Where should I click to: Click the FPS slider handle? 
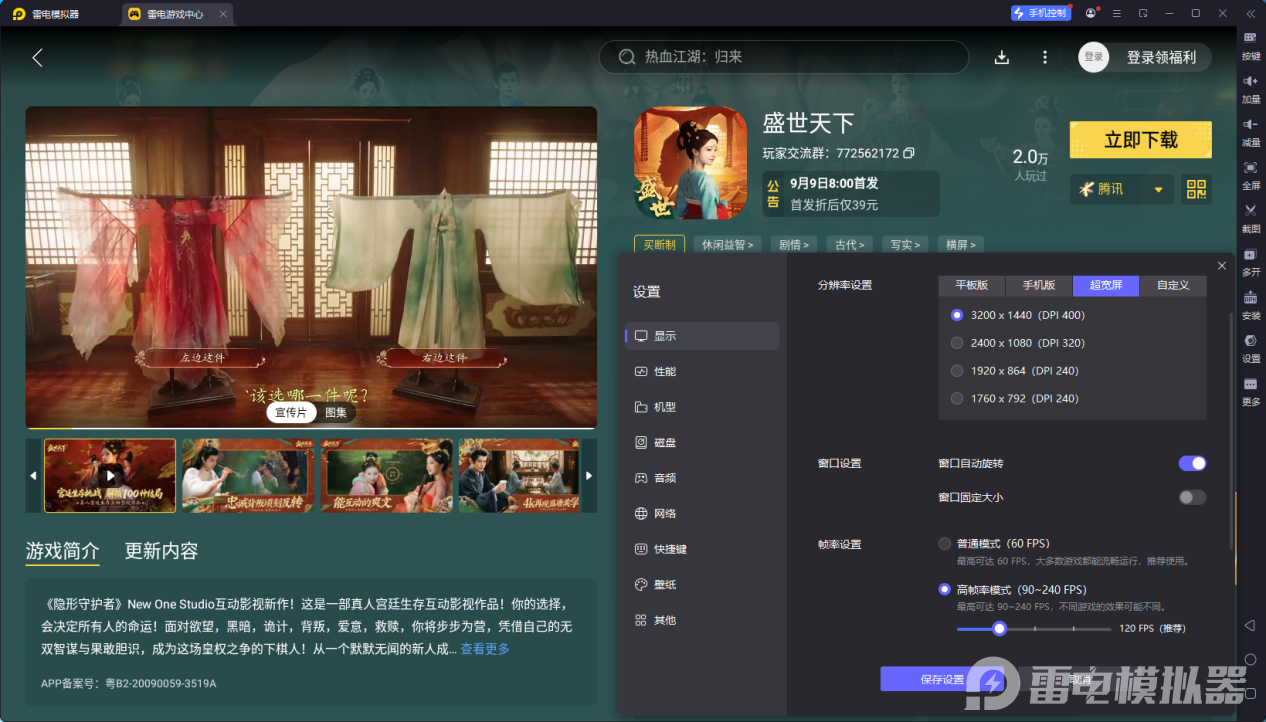(999, 628)
